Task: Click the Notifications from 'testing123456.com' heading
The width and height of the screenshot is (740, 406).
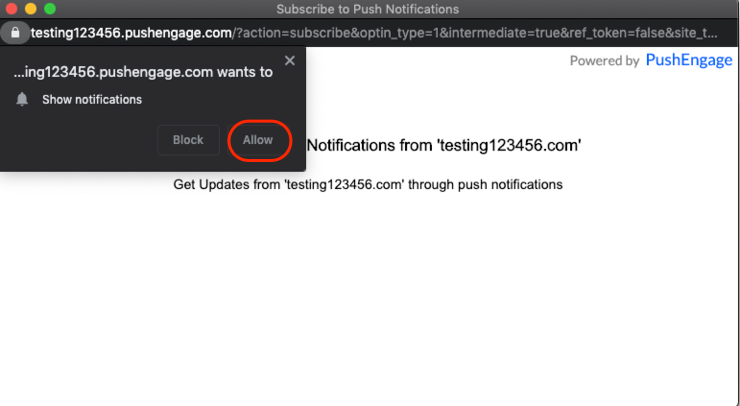Action: [x=444, y=145]
